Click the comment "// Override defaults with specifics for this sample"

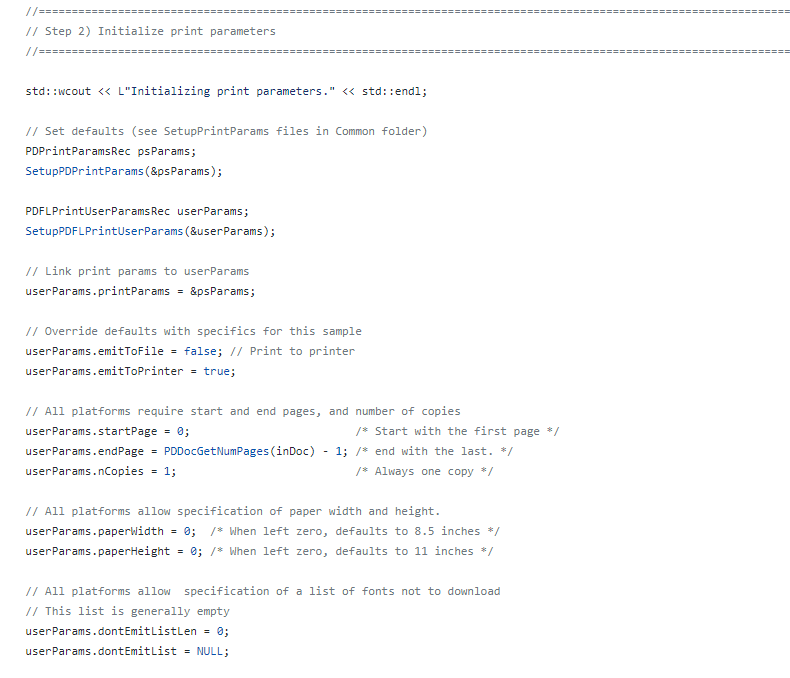(193, 331)
